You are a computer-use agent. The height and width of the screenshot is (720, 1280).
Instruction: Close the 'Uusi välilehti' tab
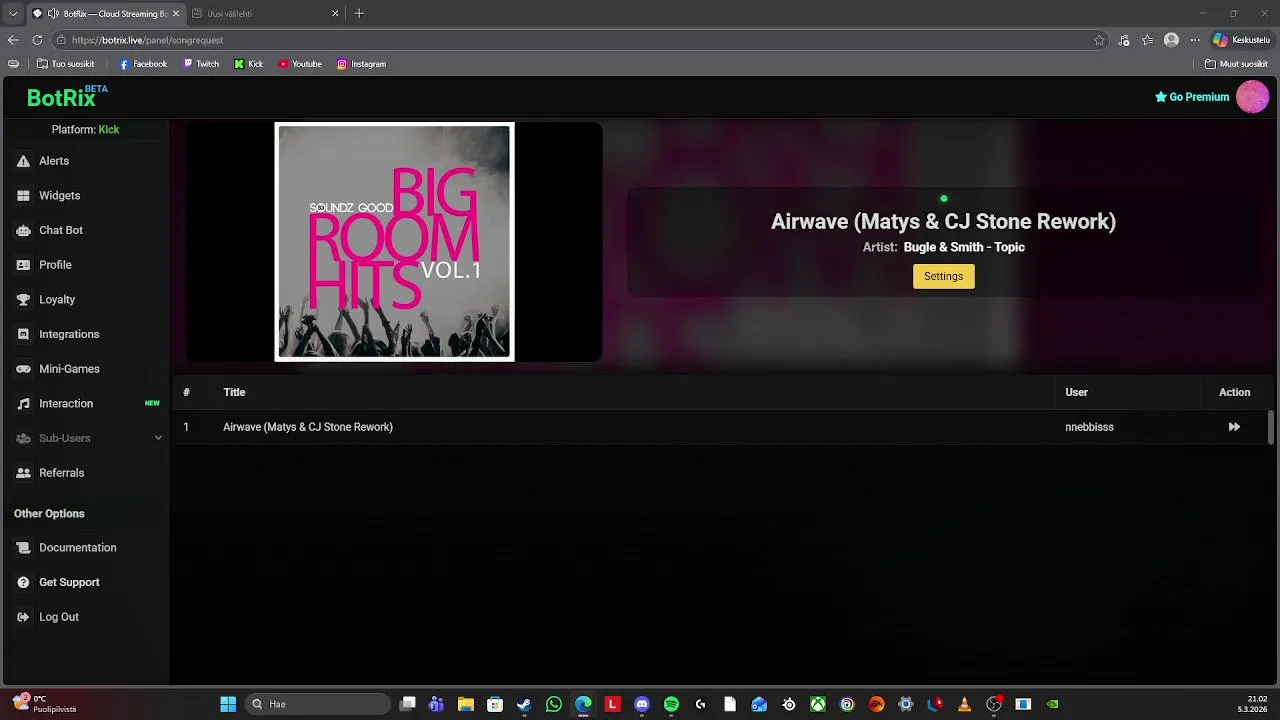[x=335, y=14]
